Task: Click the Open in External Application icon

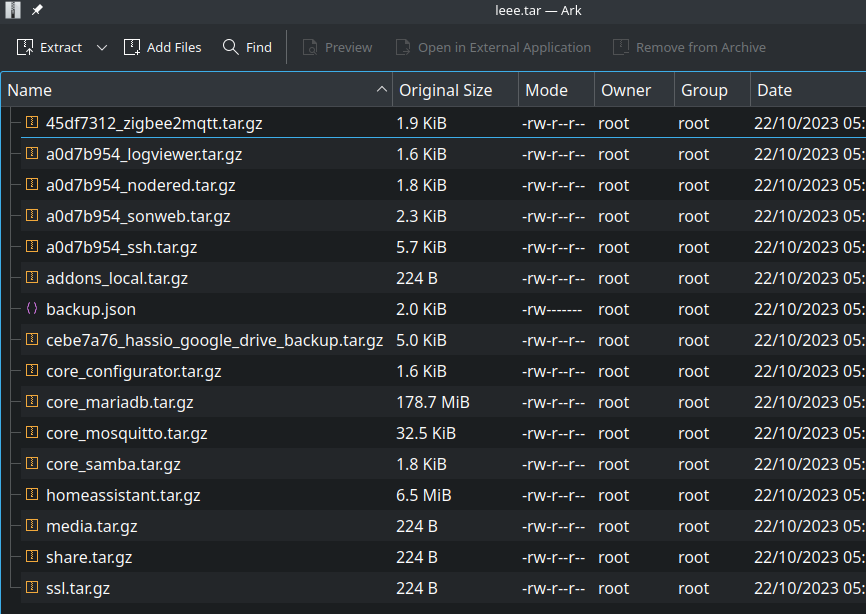Action: [x=402, y=46]
